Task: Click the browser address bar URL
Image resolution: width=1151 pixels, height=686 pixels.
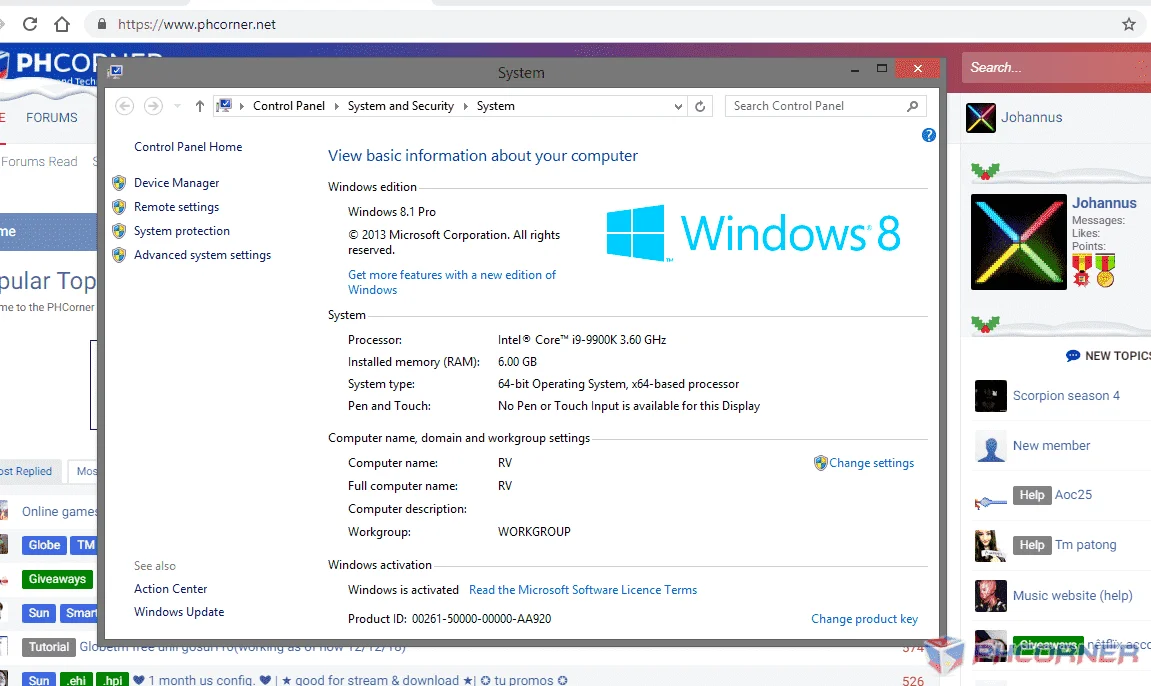Action: pyautogui.click(x=197, y=24)
